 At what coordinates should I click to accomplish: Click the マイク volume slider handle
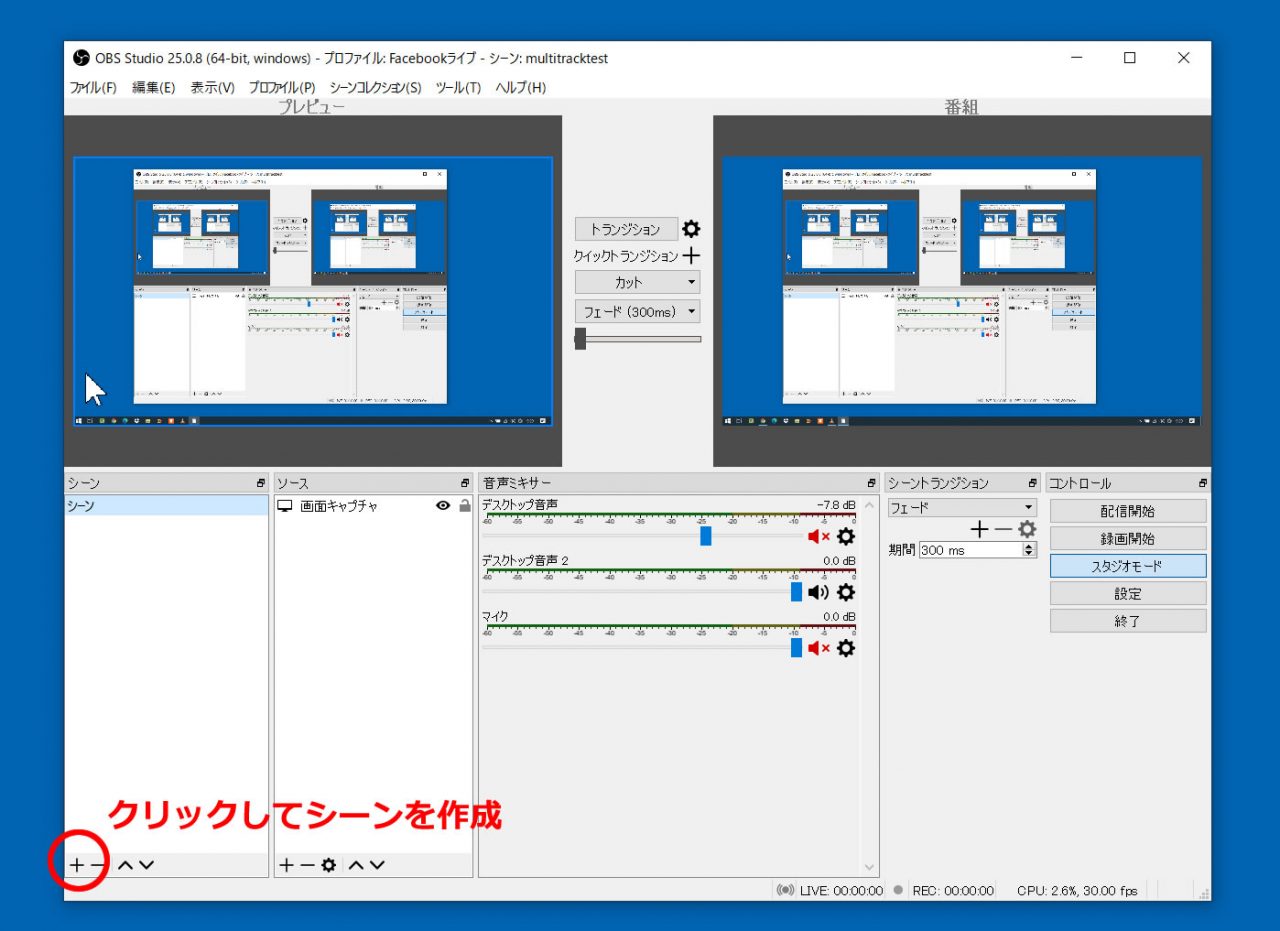click(796, 648)
